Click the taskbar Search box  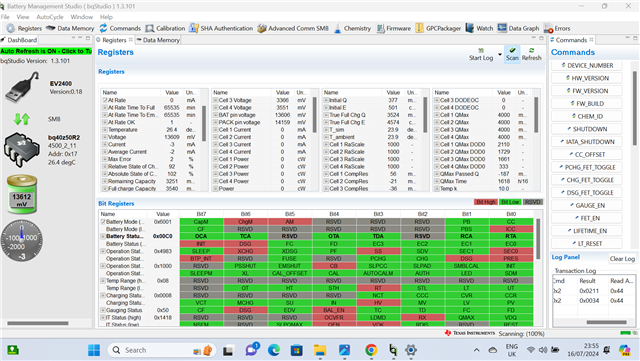[x=161, y=350]
